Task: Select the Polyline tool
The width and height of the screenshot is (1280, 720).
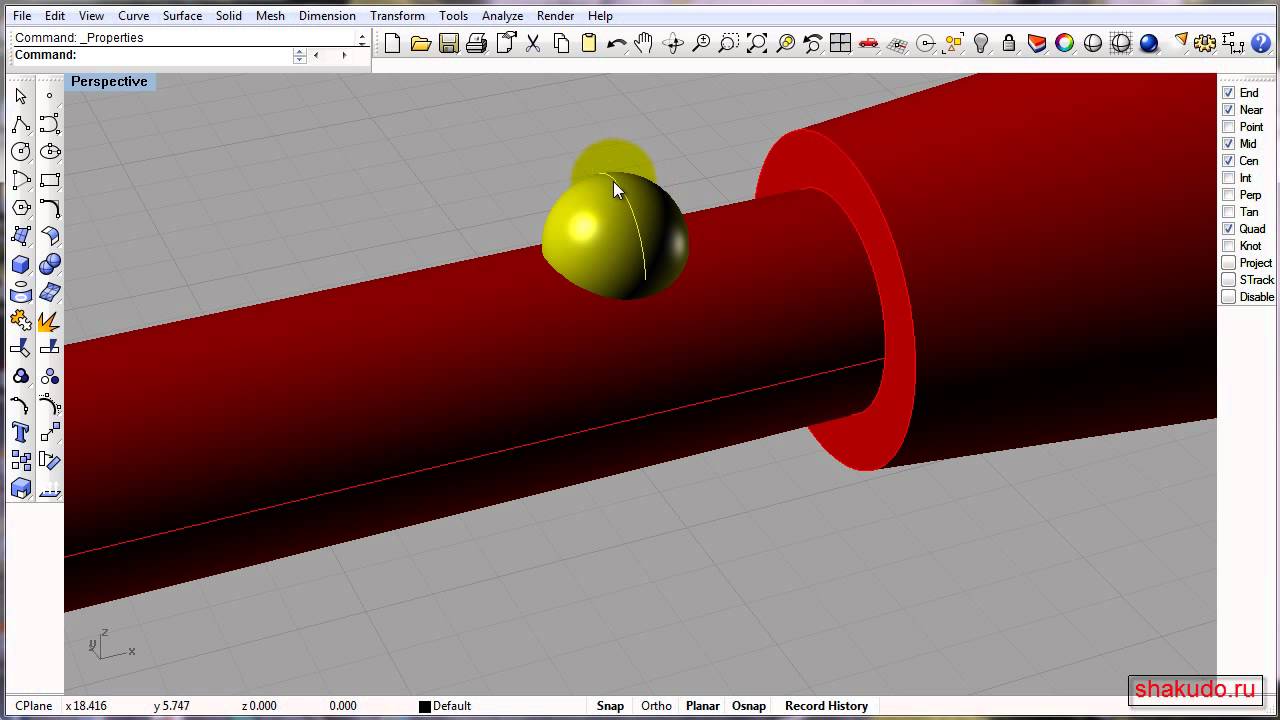Action: (x=21, y=124)
